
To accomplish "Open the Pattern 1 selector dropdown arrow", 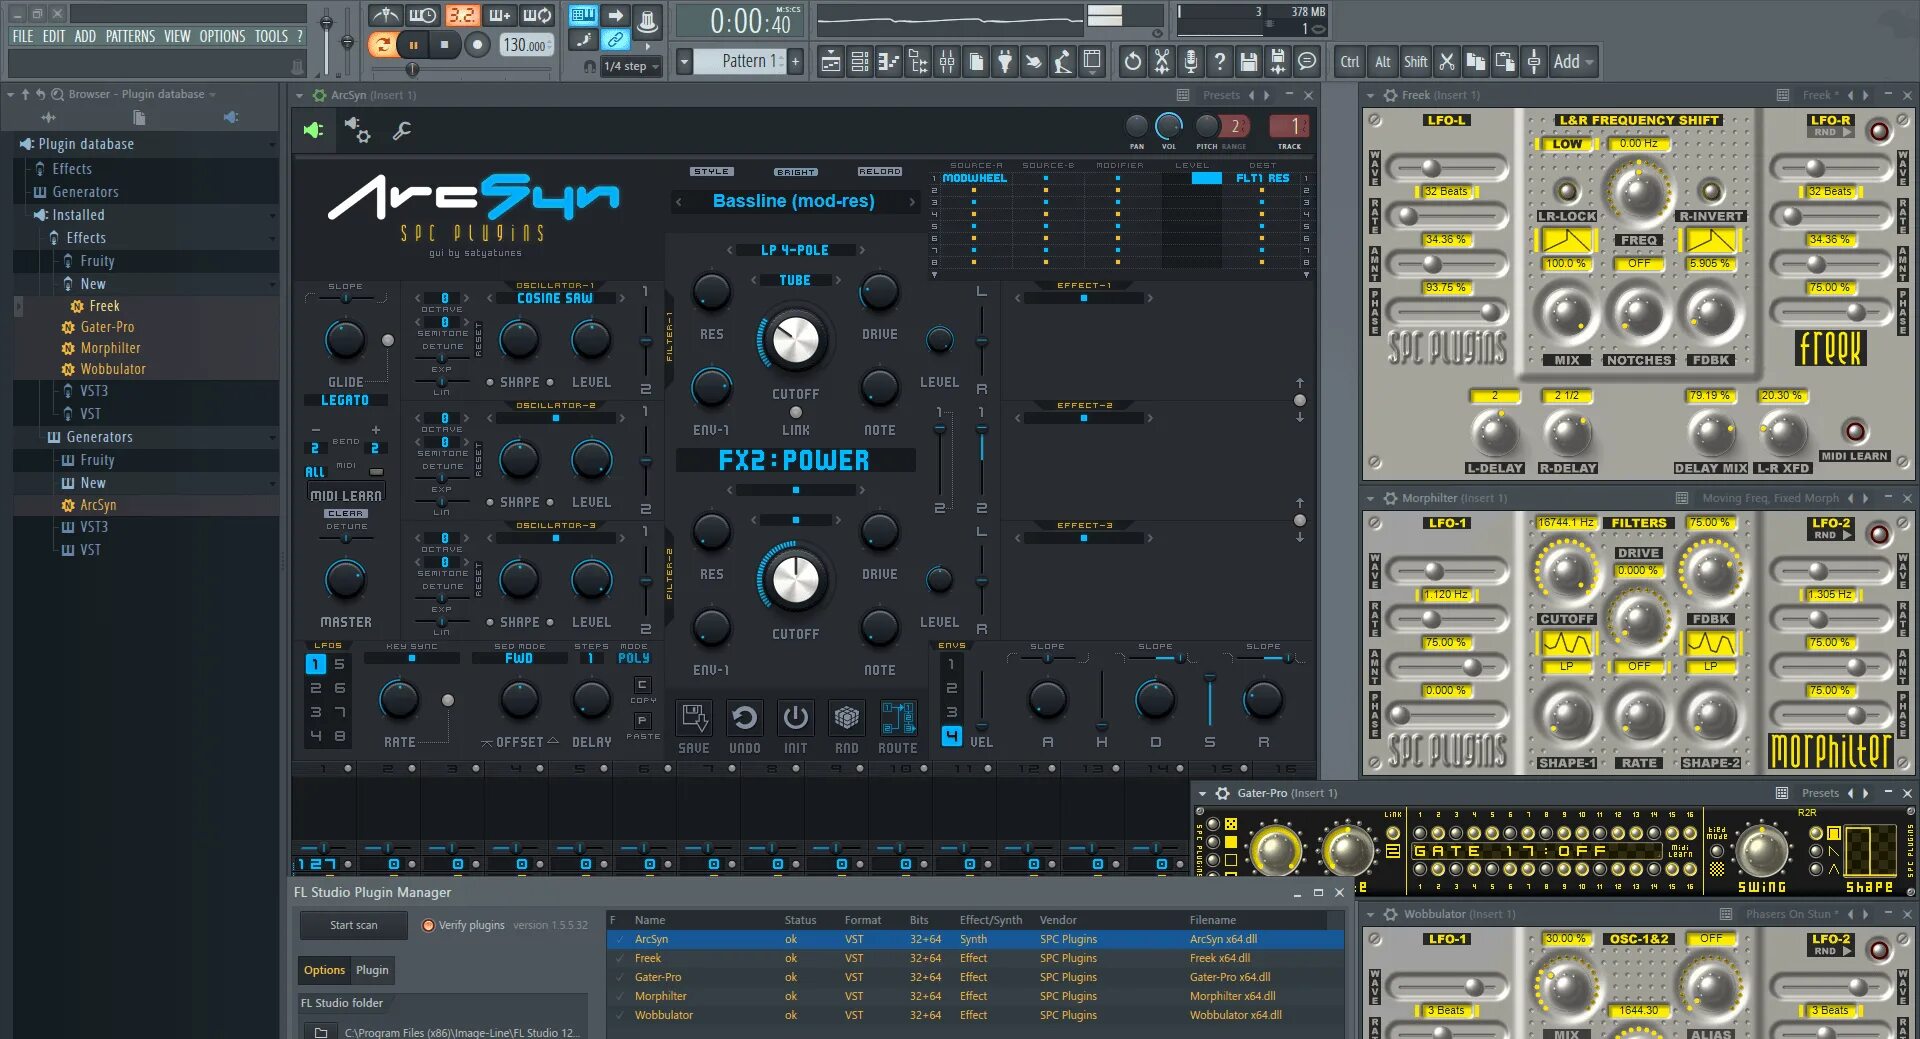I will coord(684,62).
